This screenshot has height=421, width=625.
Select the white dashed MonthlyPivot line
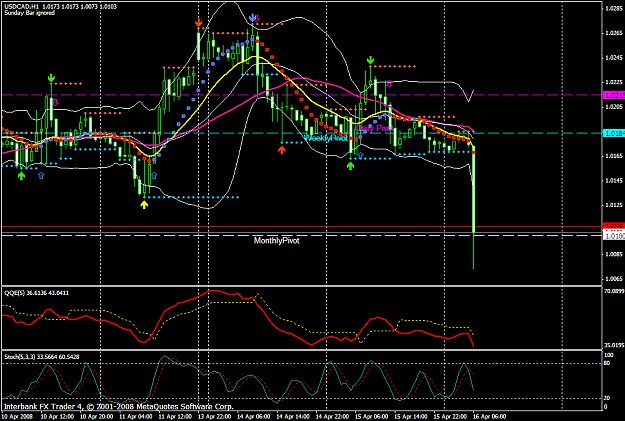(x=302, y=236)
